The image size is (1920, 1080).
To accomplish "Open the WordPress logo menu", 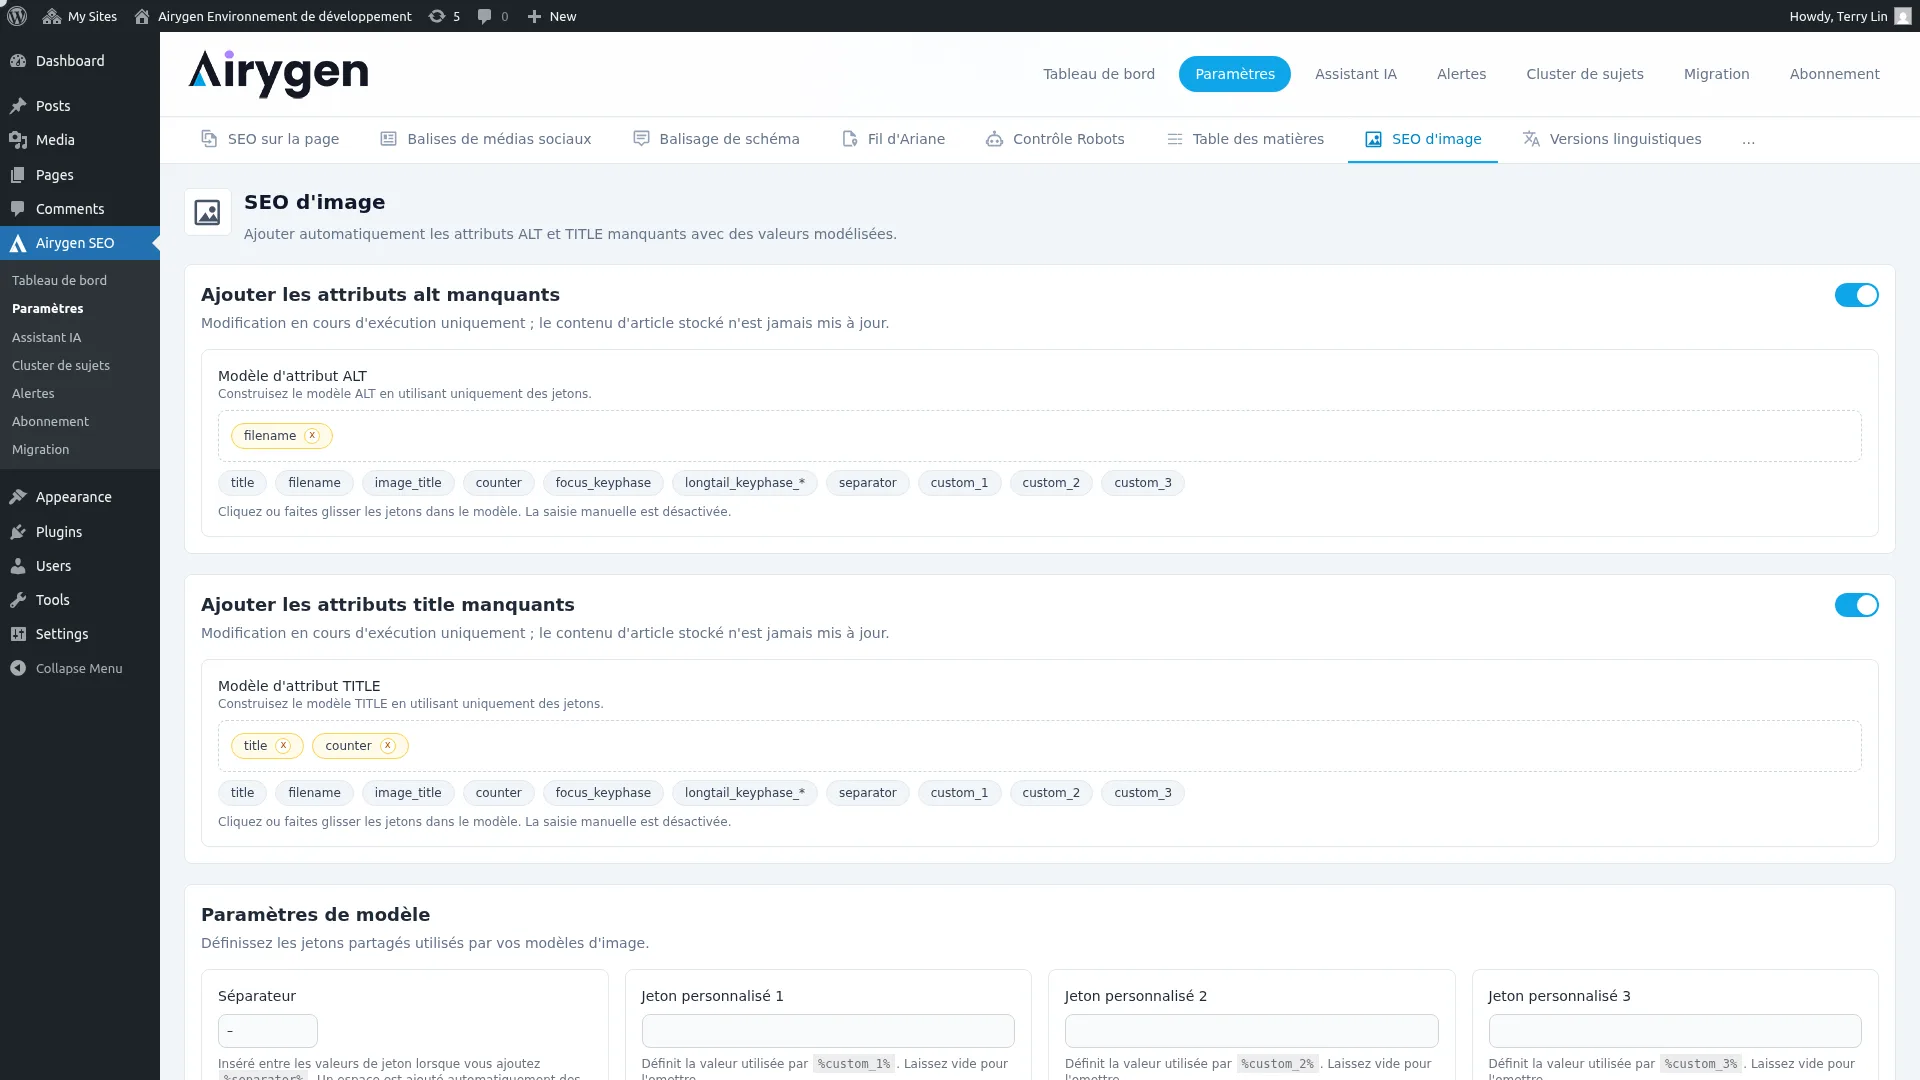I will coord(17,16).
